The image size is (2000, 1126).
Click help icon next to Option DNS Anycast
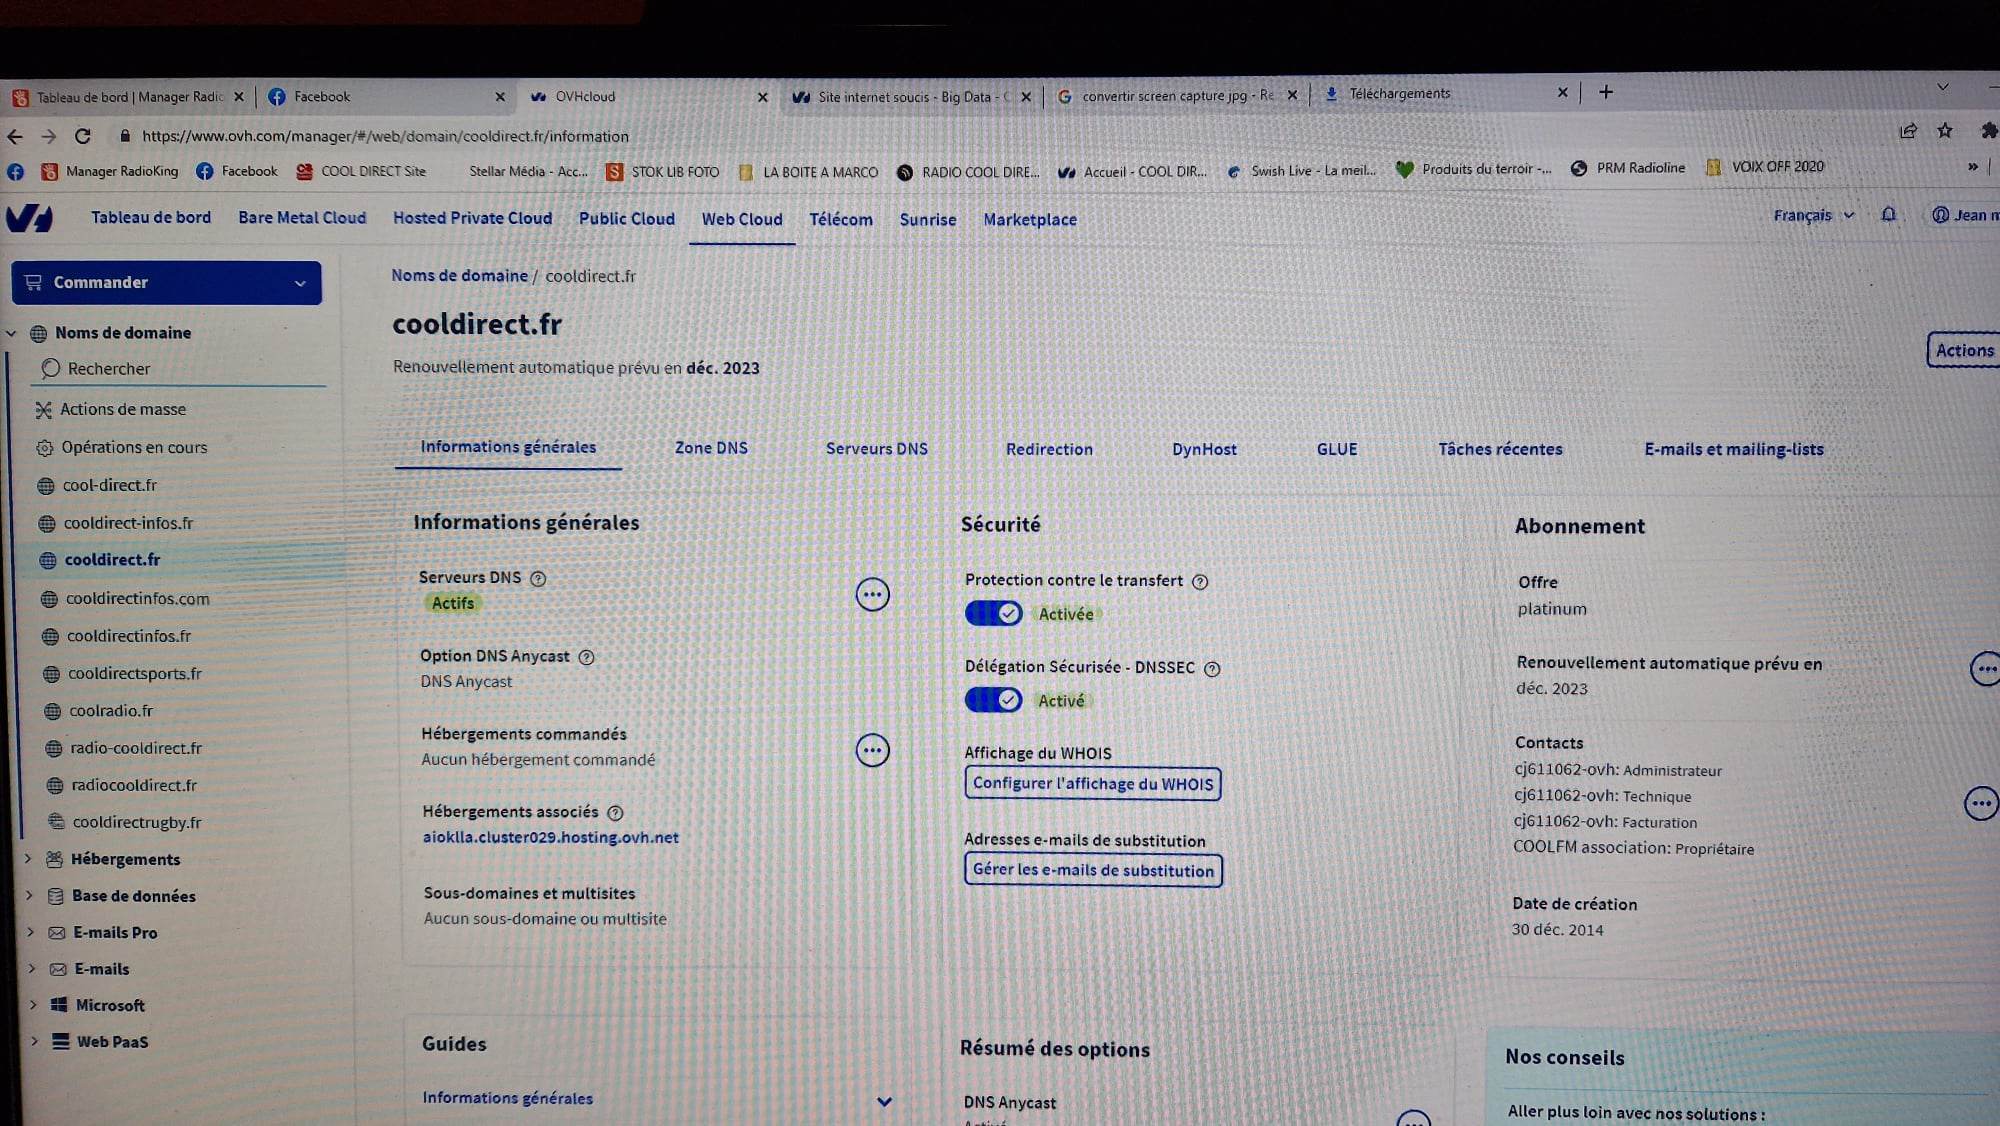(587, 657)
